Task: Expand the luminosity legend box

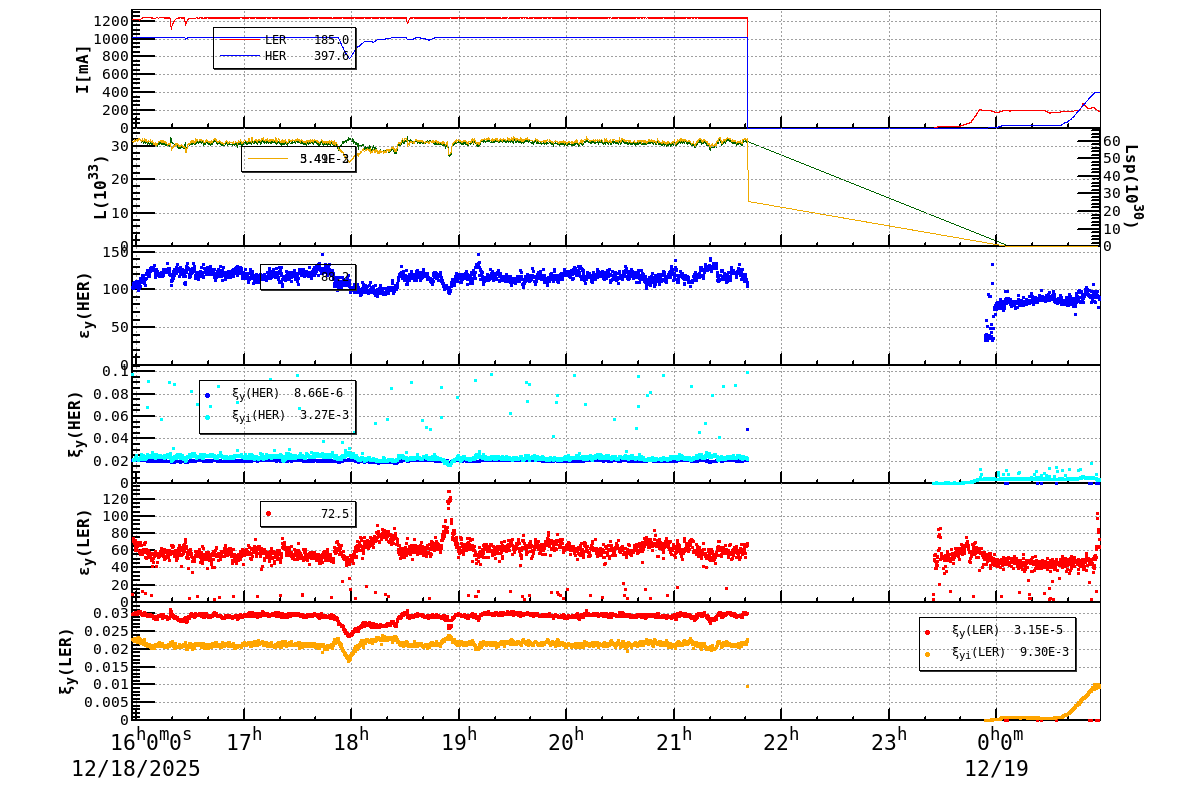Action: click(x=300, y=158)
